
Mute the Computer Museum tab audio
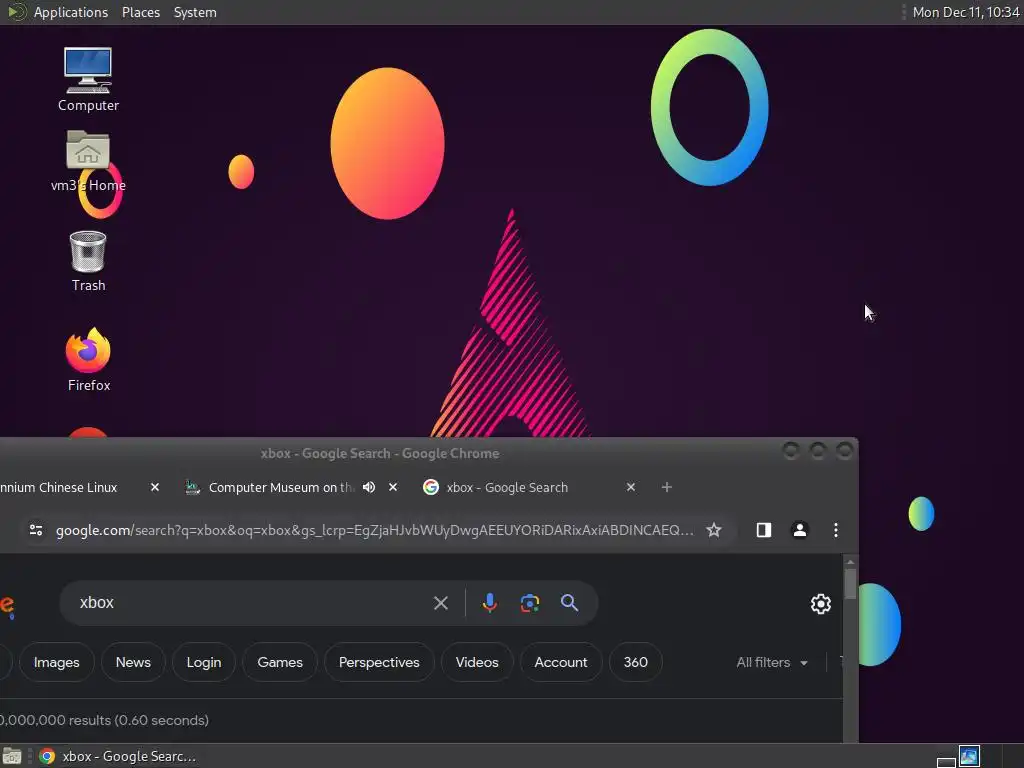pos(369,487)
